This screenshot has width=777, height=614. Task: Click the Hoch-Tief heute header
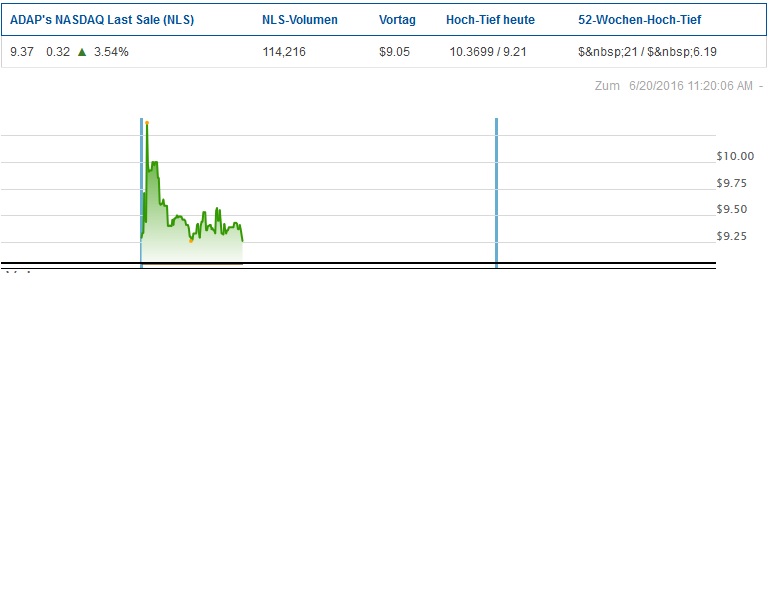coord(490,20)
